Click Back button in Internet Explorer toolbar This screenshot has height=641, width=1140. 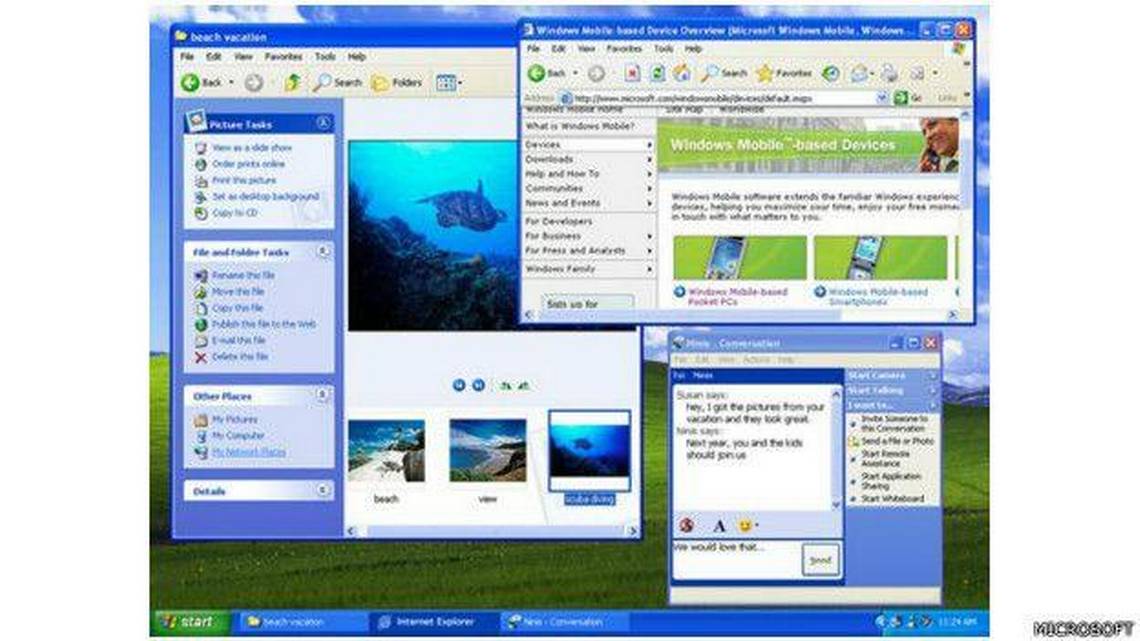pyautogui.click(x=547, y=73)
